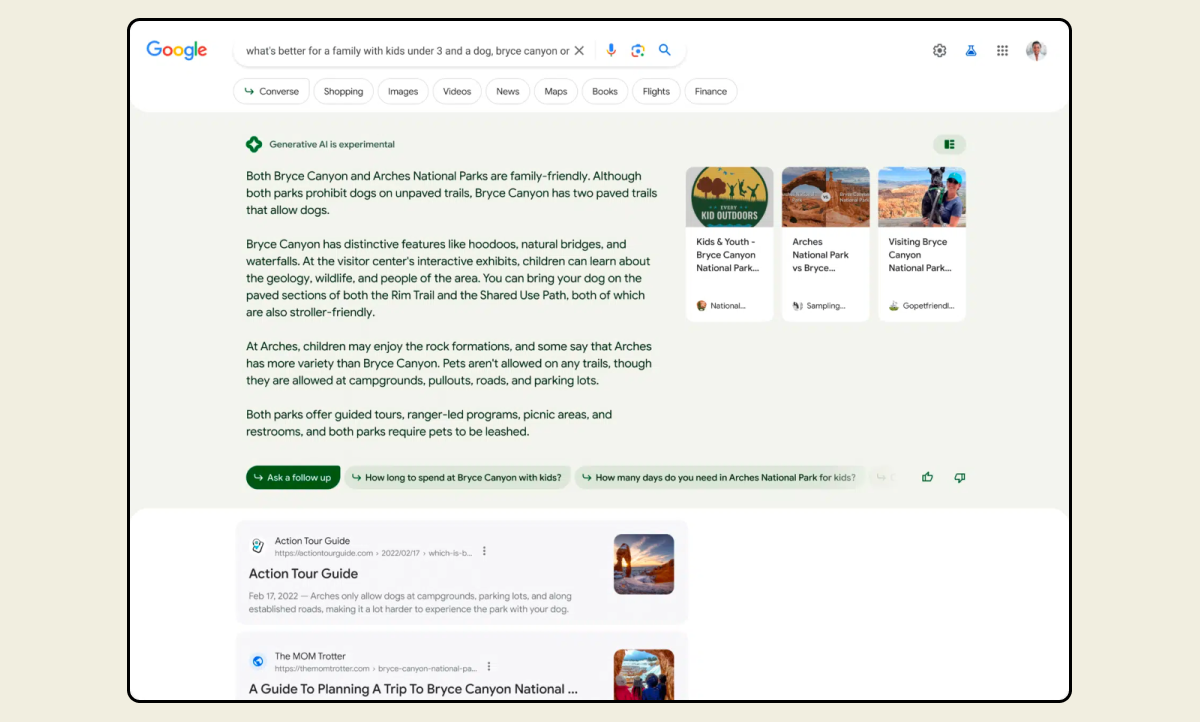1200x722 pixels.
Task: Give the AI answer a thumbs down
Action: 959,477
